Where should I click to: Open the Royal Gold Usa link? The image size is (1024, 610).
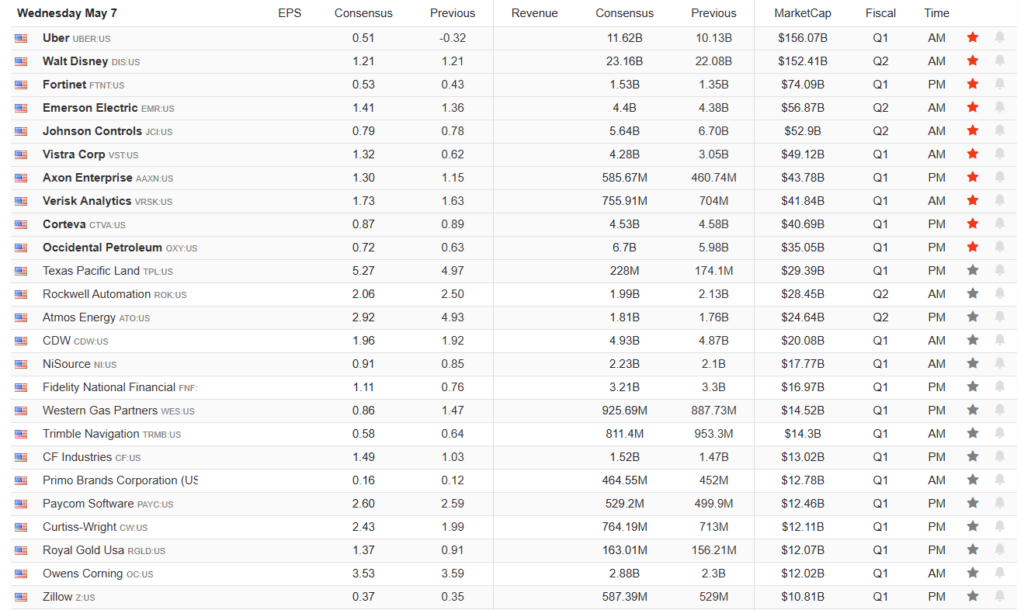coord(82,550)
